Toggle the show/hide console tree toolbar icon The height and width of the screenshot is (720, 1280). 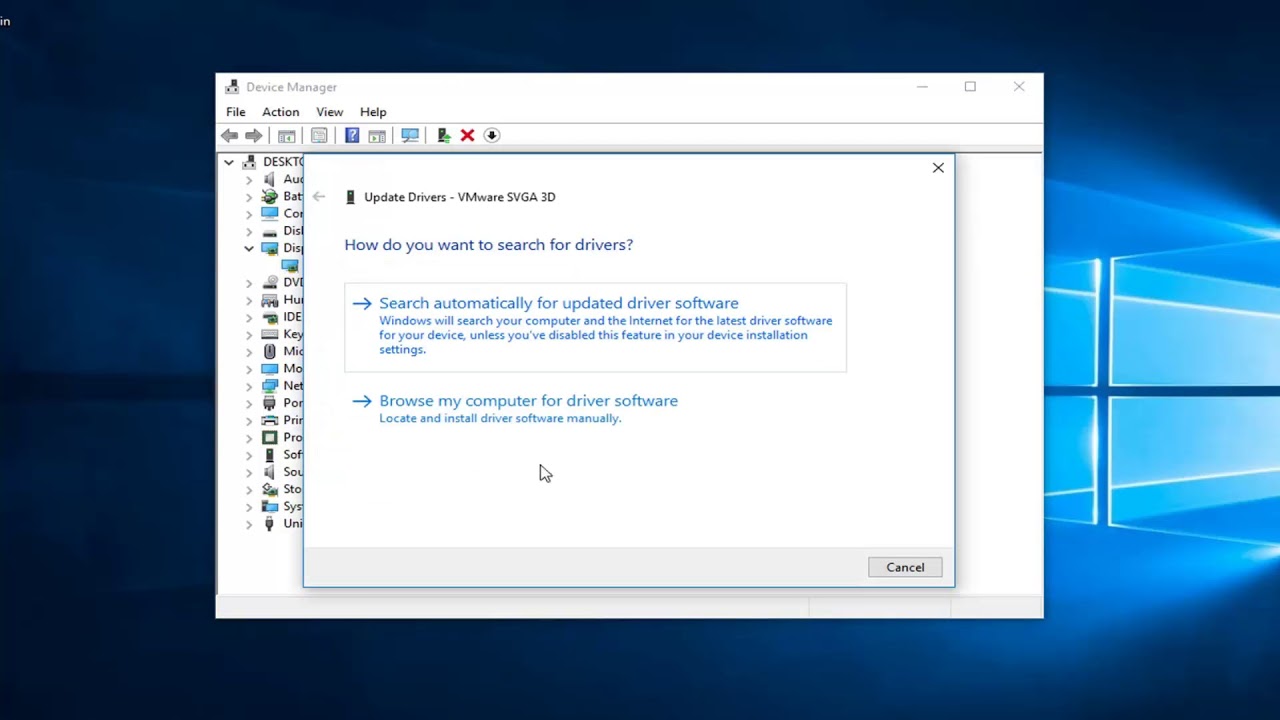tap(286, 135)
